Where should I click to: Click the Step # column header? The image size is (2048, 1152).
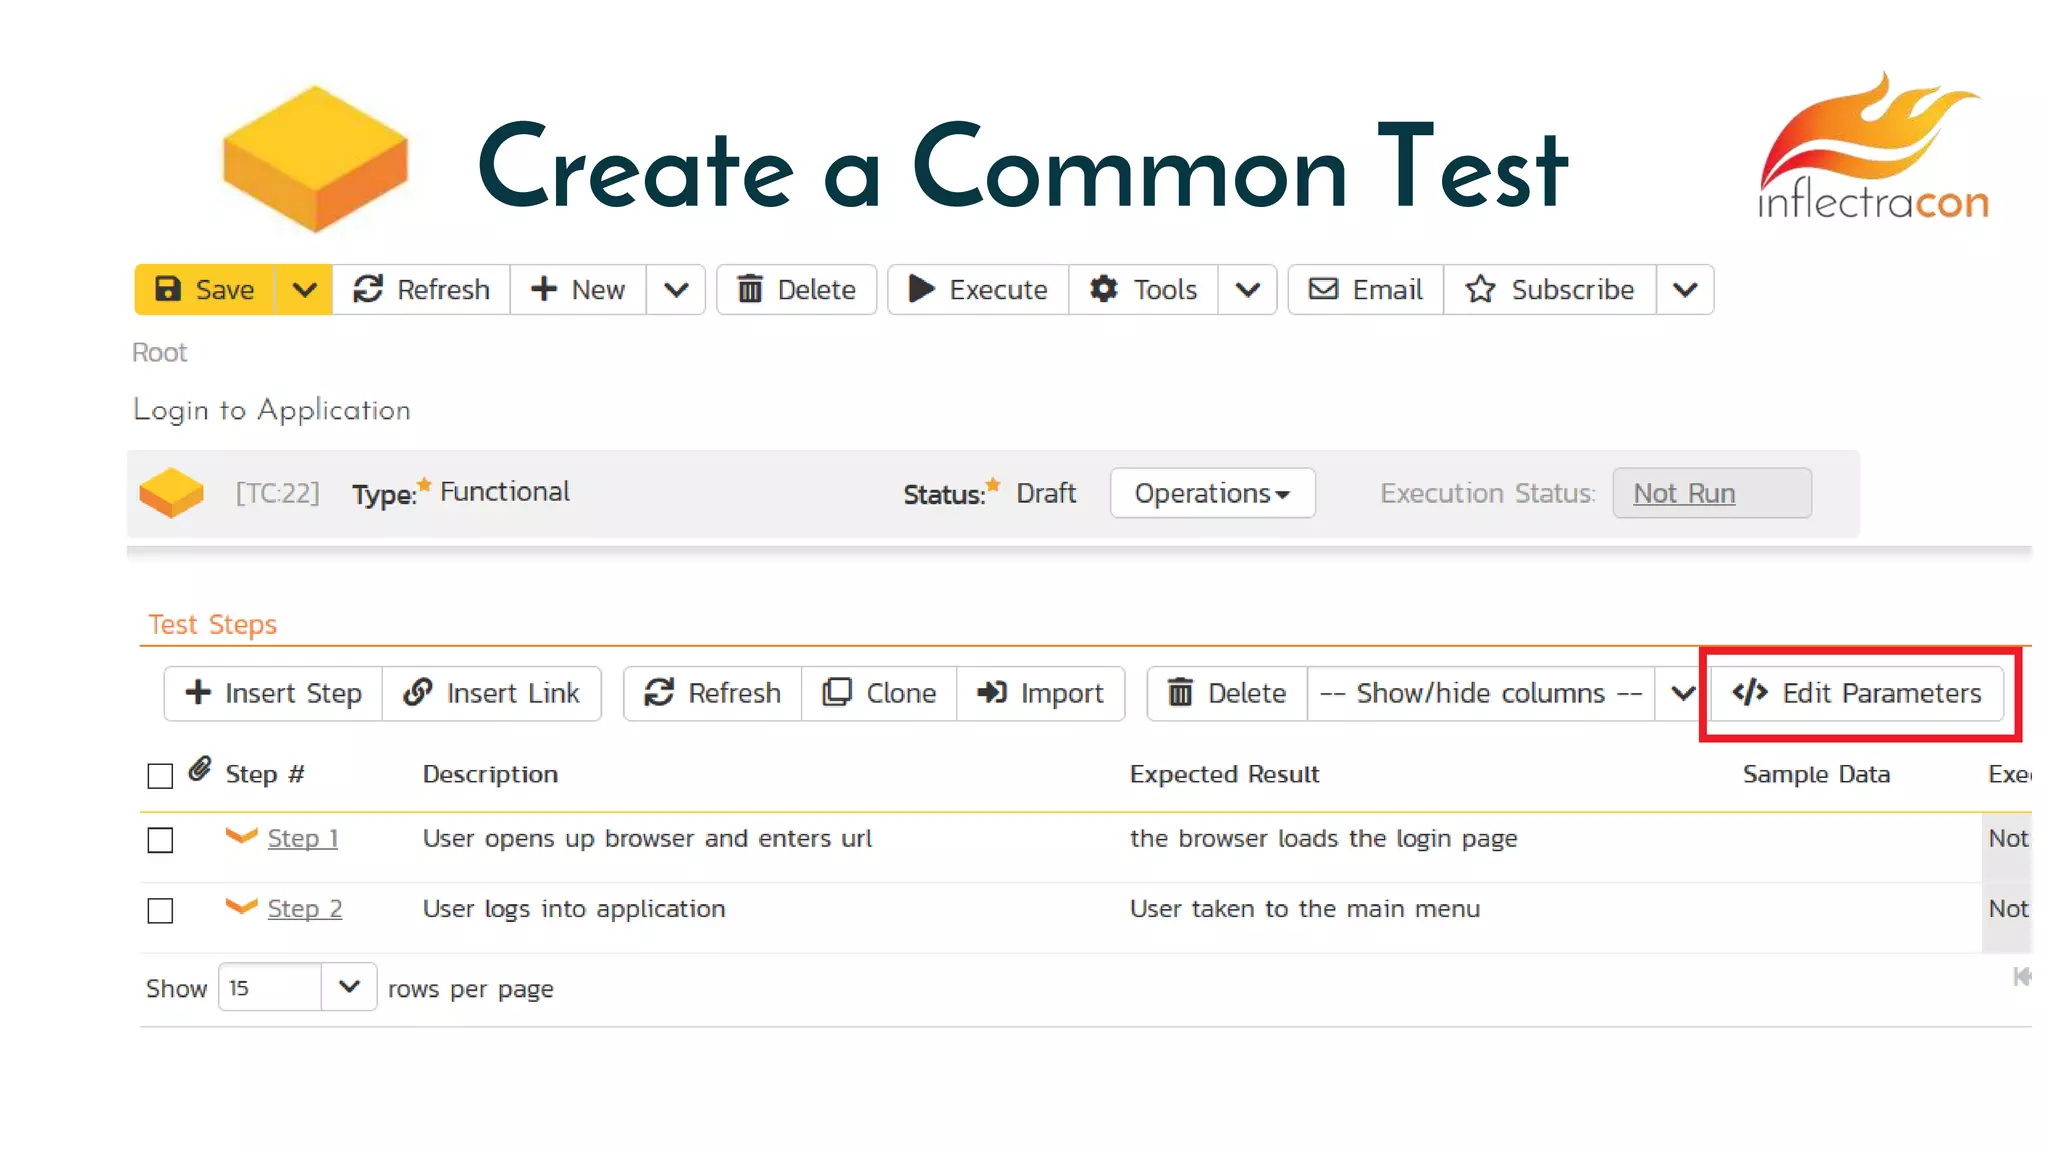pyautogui.click(x=265, y=774)
